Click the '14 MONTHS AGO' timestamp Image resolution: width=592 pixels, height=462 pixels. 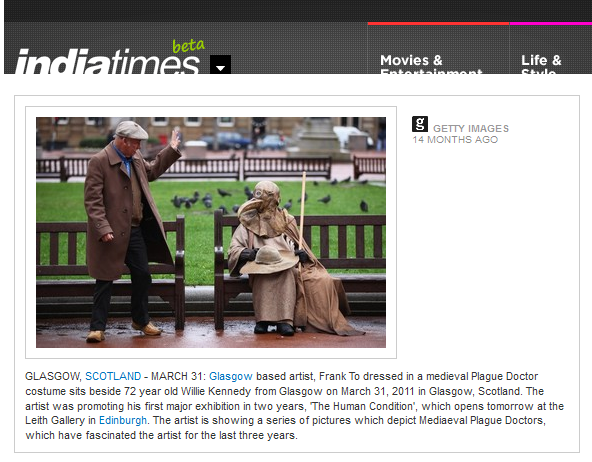coord(455,140)
